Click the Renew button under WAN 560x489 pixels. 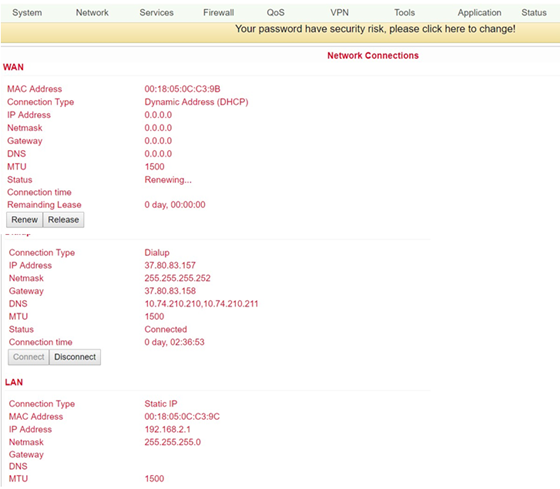(x=24, y=220)
